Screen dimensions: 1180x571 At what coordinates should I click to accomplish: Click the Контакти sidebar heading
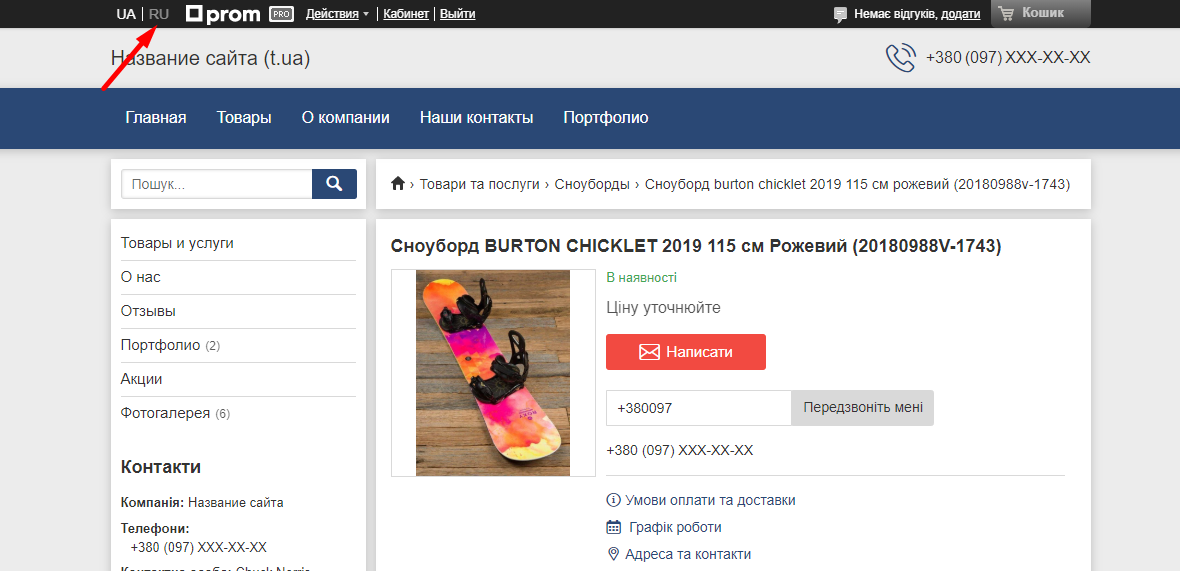pyautogui.click(x=160, y=467)
